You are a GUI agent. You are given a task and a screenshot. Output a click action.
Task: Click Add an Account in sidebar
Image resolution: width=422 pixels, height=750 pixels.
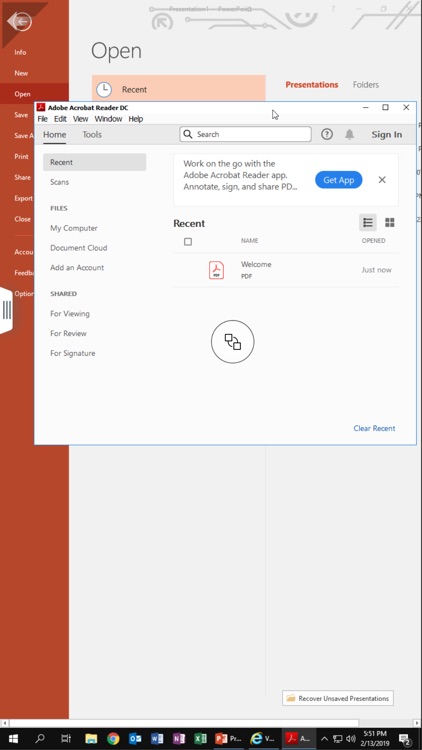[77, 267]
